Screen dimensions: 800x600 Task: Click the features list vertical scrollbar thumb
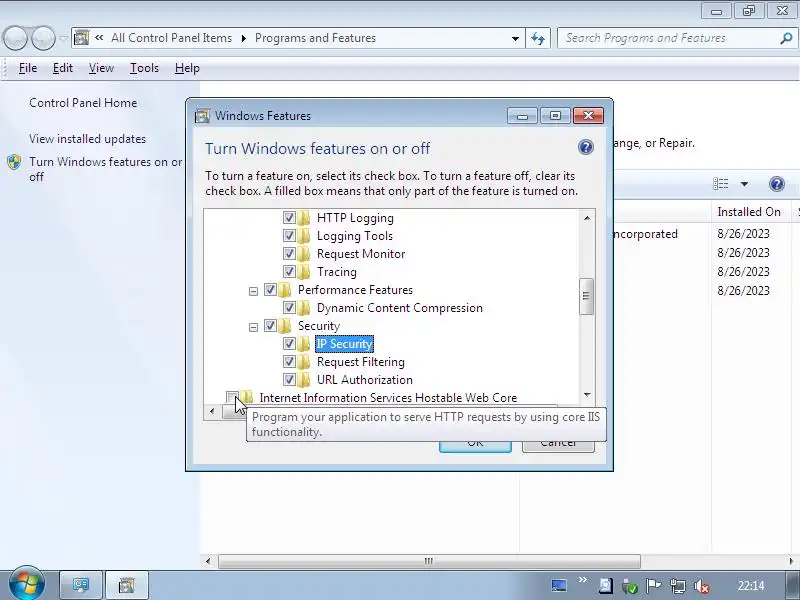point(587,296)
